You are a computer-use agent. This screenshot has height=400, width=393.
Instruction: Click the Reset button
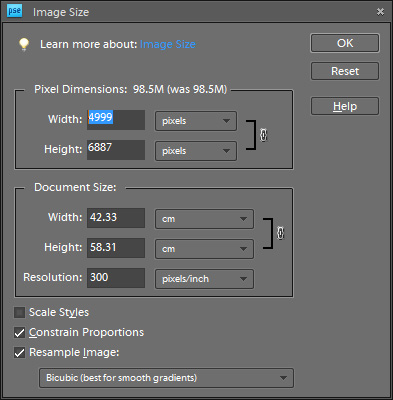click(345, 71)
